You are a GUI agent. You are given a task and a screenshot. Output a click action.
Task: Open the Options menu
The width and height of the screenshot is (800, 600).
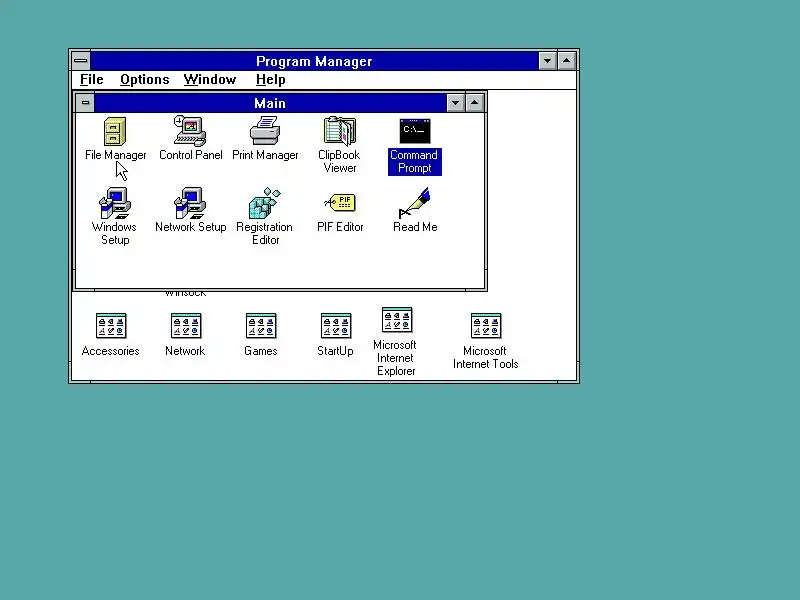pyautogui.click(x=144, y=80)
